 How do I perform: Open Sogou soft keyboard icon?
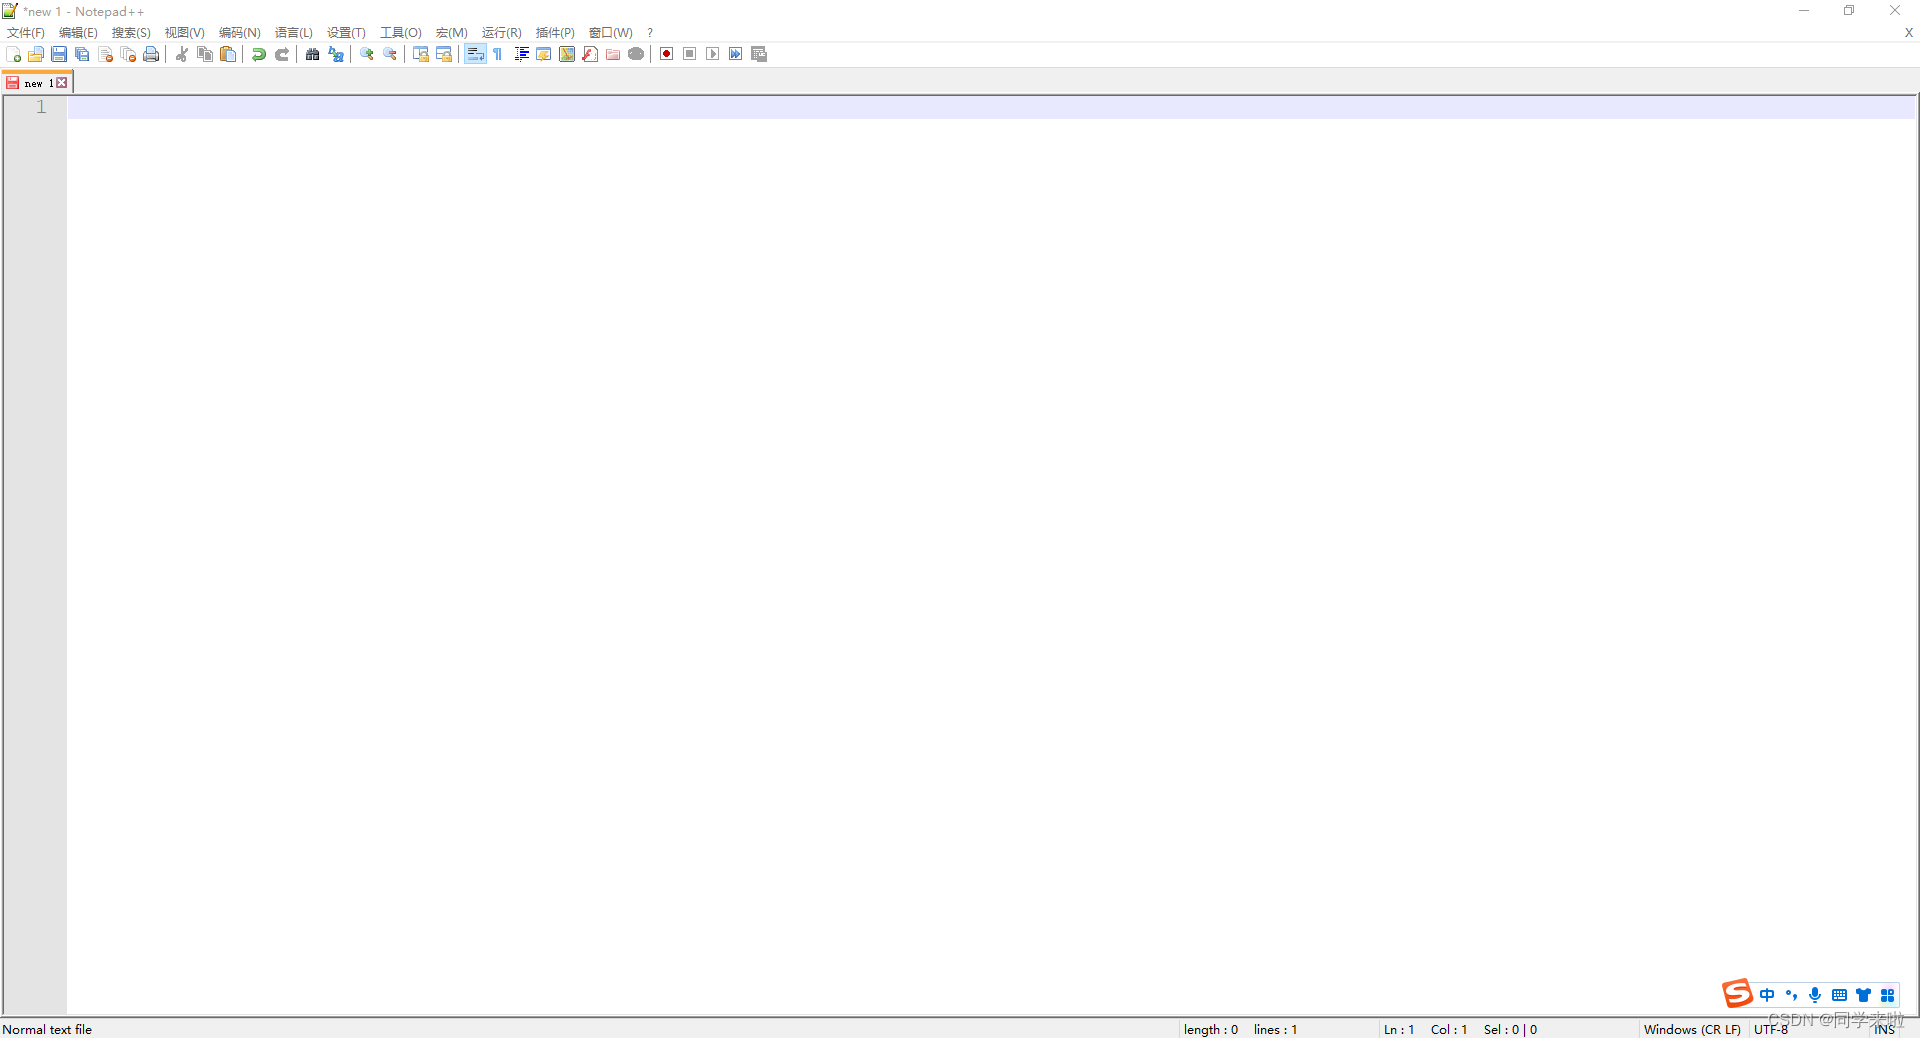point(1839,995)
